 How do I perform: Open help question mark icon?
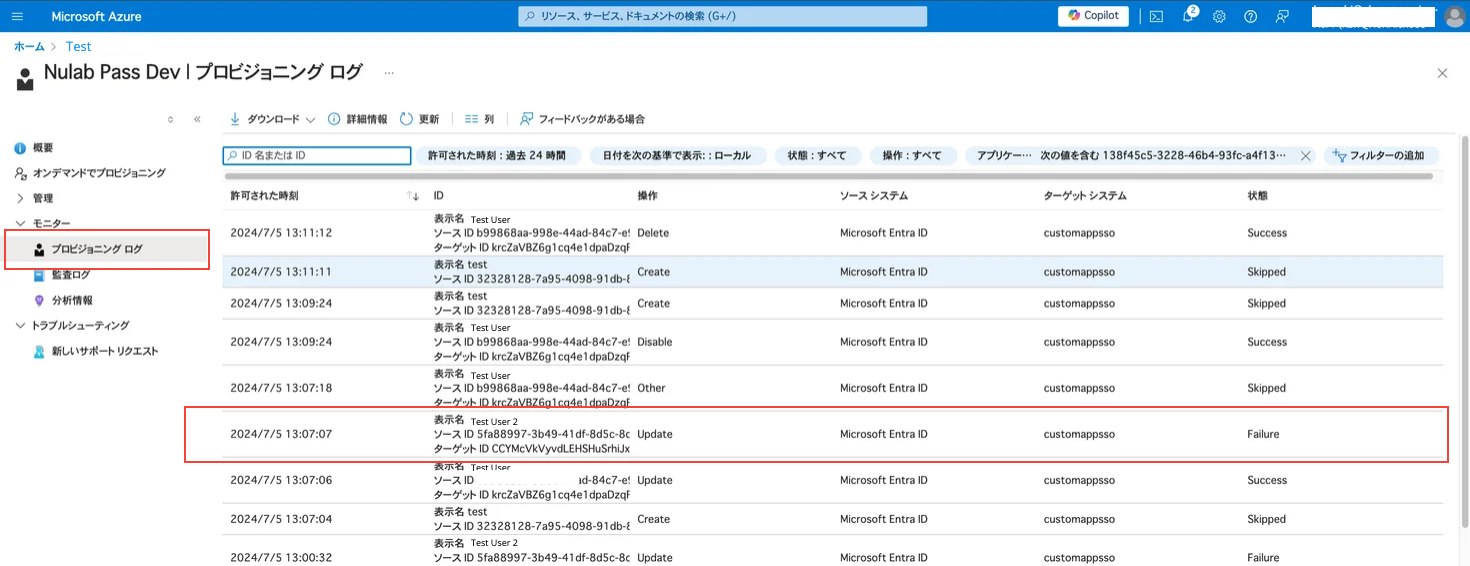1250,16
